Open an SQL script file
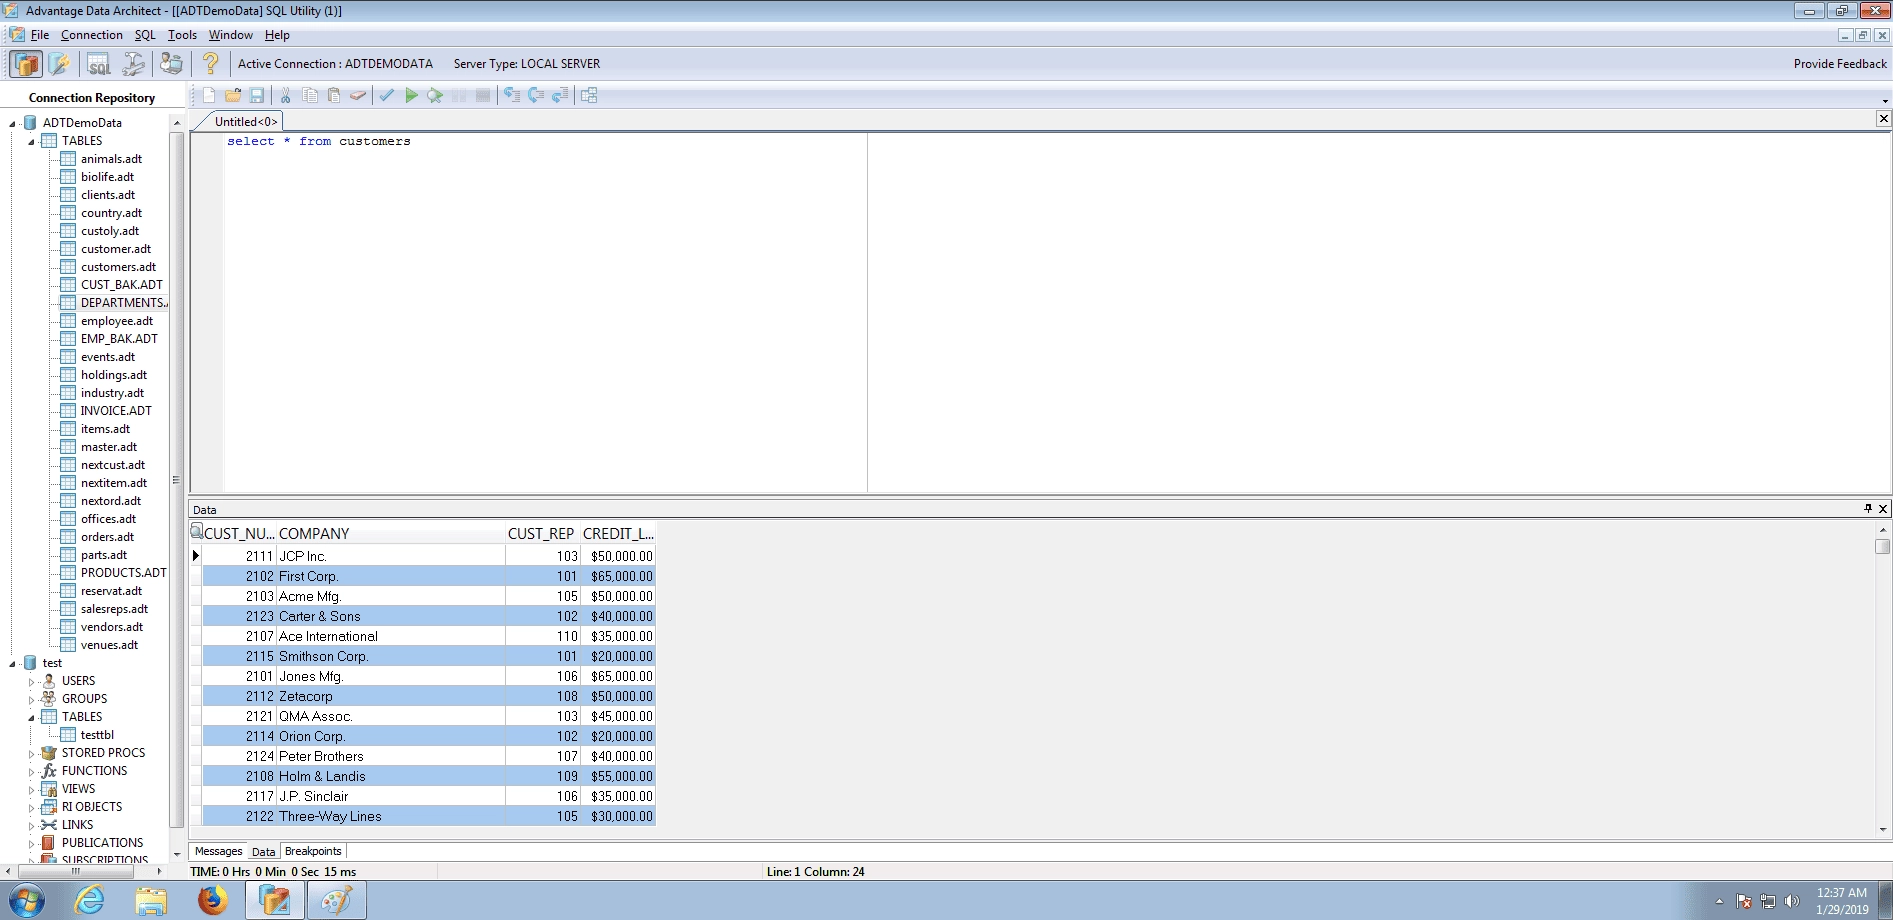This screenshot has width=1893, height=920. pyautogui.click(x=233, y=96)
